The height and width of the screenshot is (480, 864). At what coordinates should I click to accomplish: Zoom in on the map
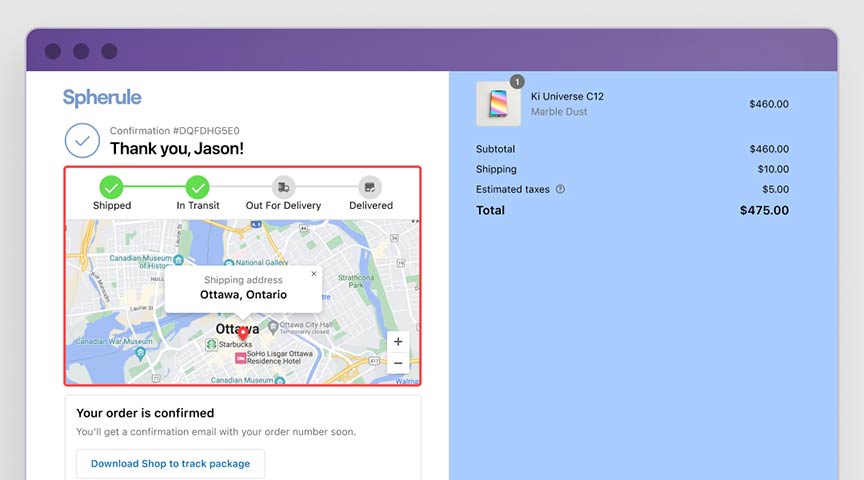398,342
